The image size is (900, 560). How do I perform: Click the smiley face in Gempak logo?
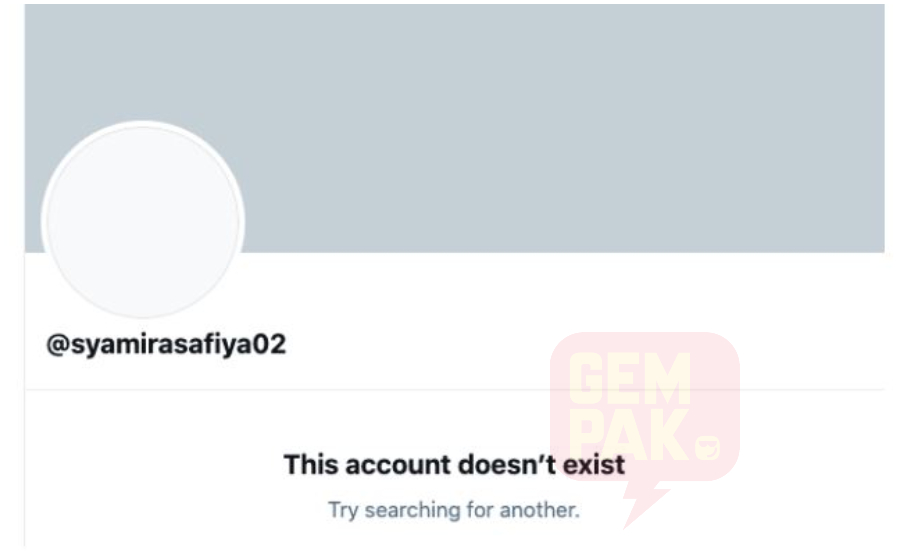click(708, 448)
